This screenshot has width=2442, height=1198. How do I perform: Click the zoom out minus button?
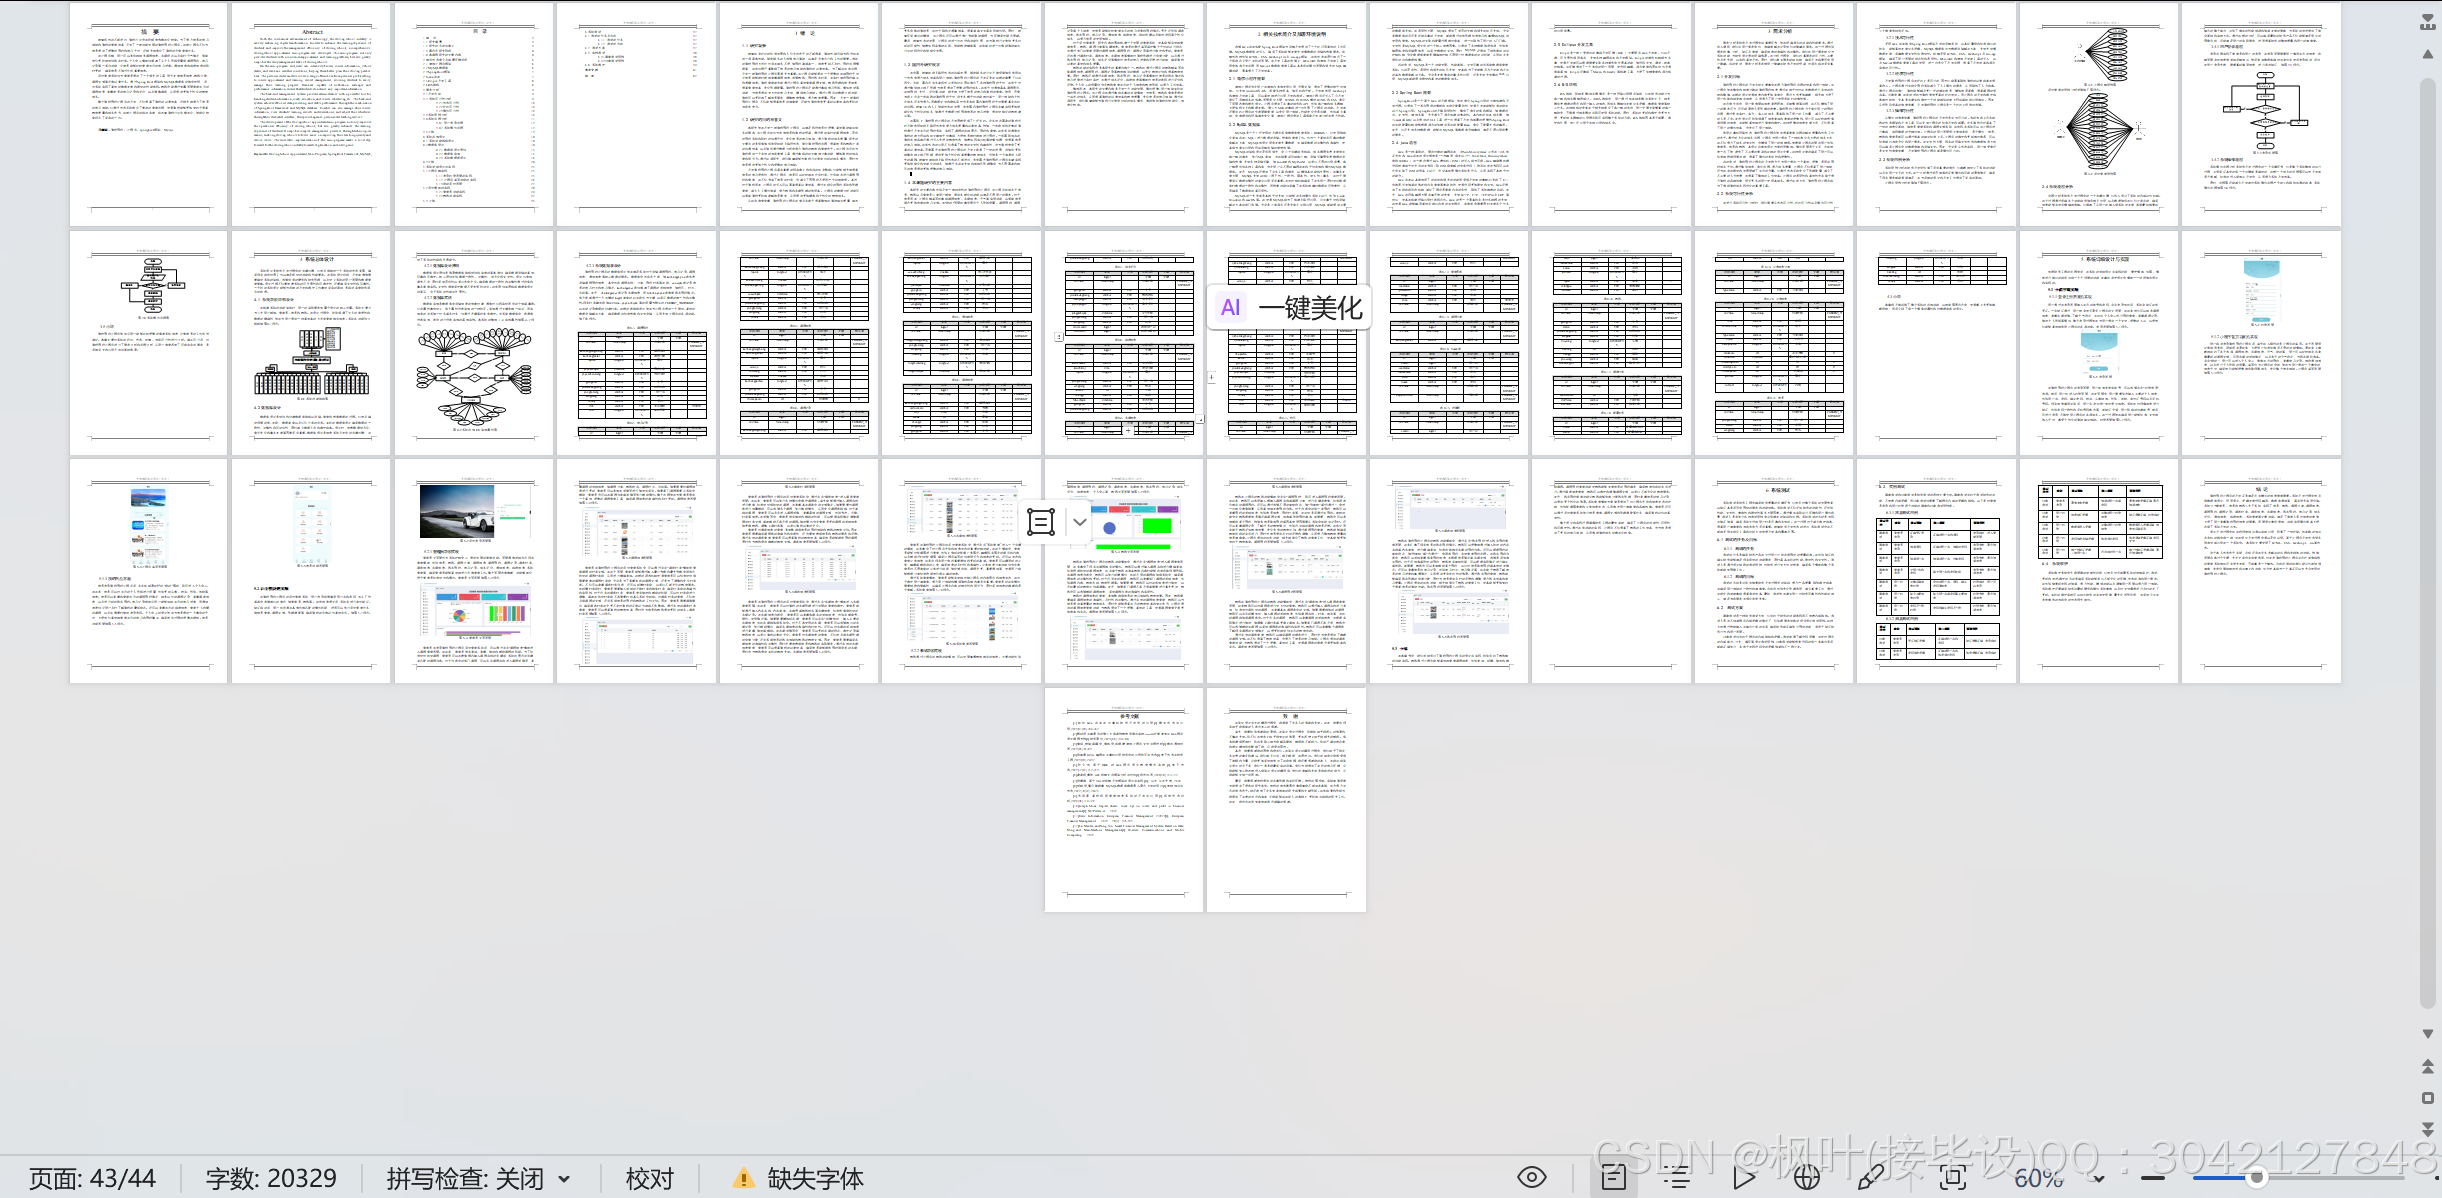2151,1178
